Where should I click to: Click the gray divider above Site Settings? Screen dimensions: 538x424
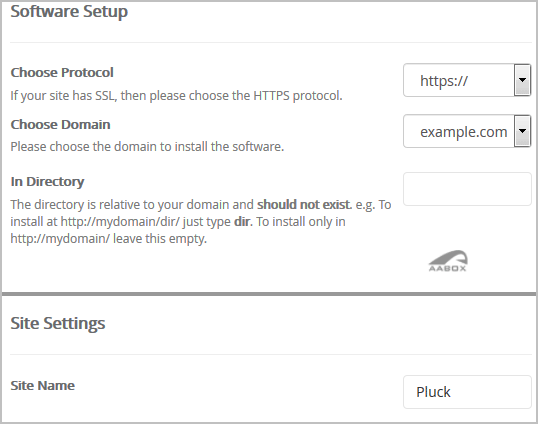point(269,294)
